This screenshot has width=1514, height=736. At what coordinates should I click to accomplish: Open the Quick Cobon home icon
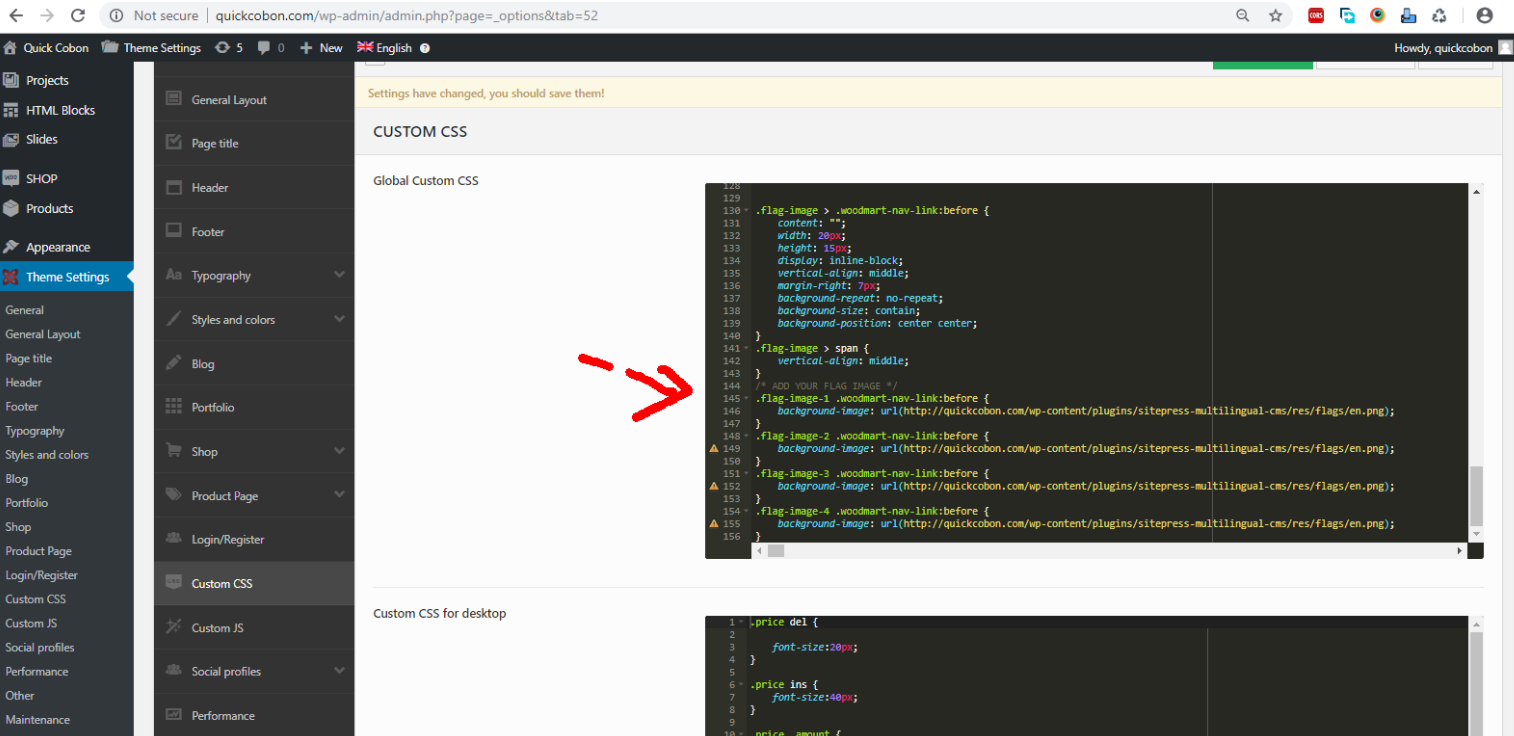click(x=10, y=48)
